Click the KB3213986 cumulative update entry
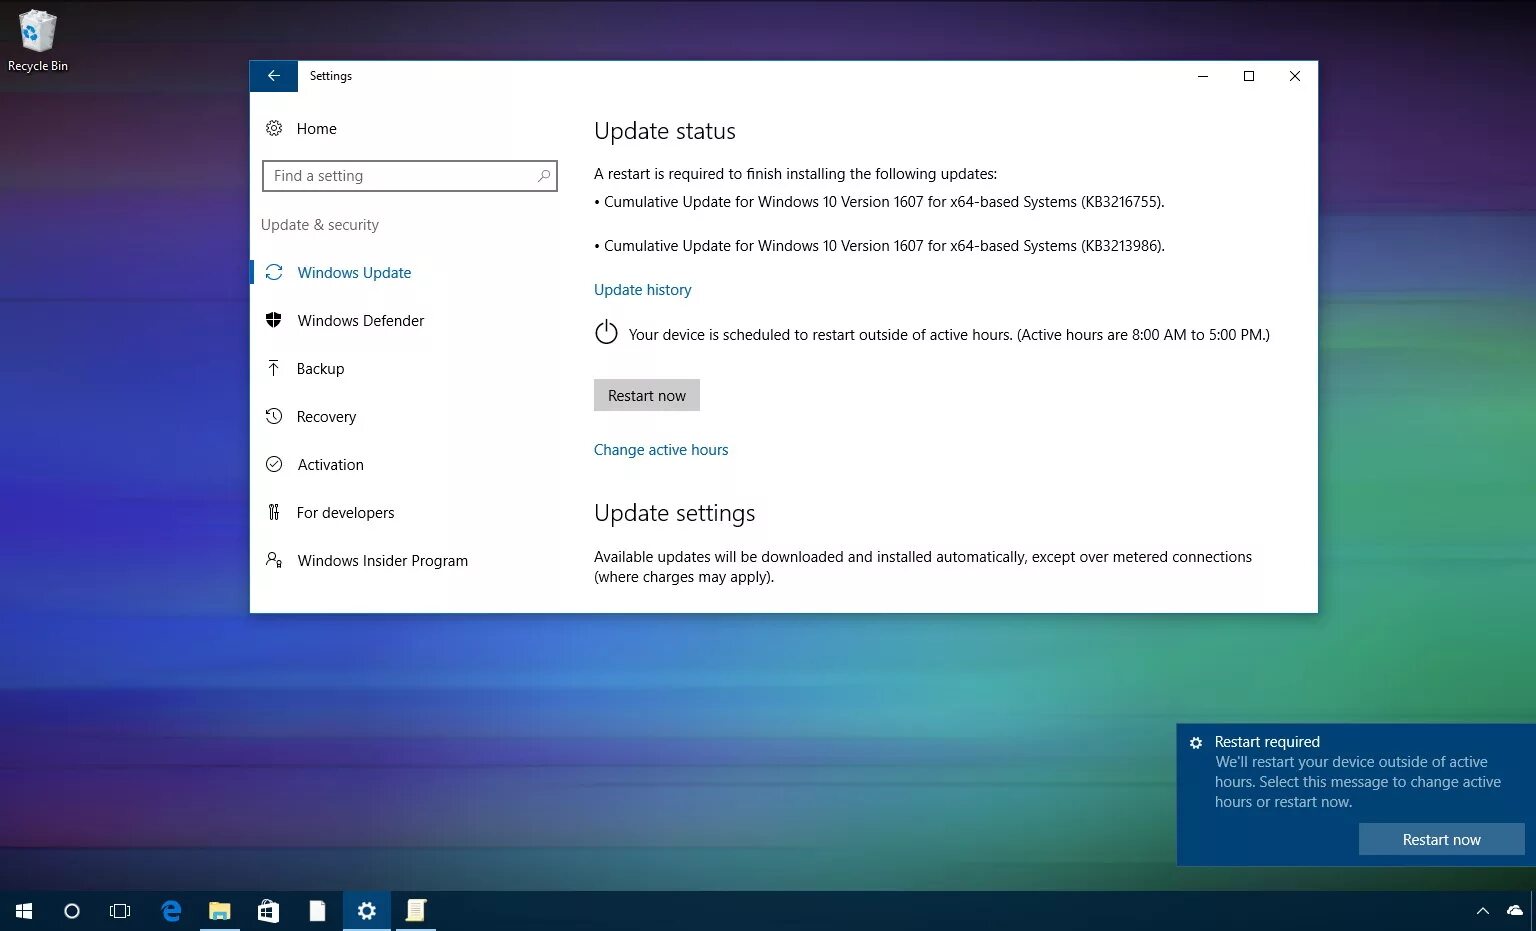The width and height of the screenshot is (1536, 931). pyautogui.click(x=880, y=245)
